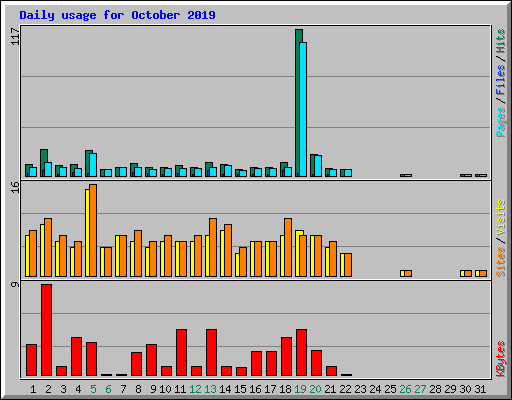Click the 117 axis maximum value
Screen dimensions: 512x400
[x=15, y=36]
